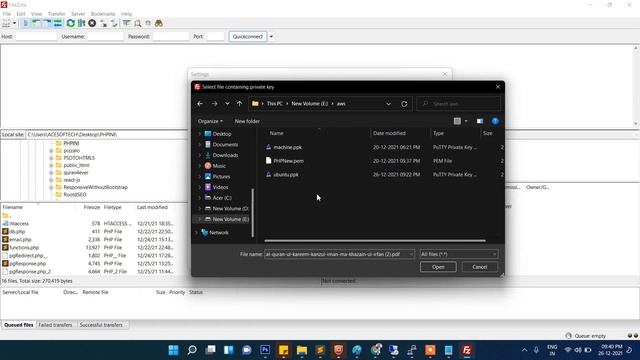
Task: Click the Cancel button in dialog
Action: coord(480,267)
